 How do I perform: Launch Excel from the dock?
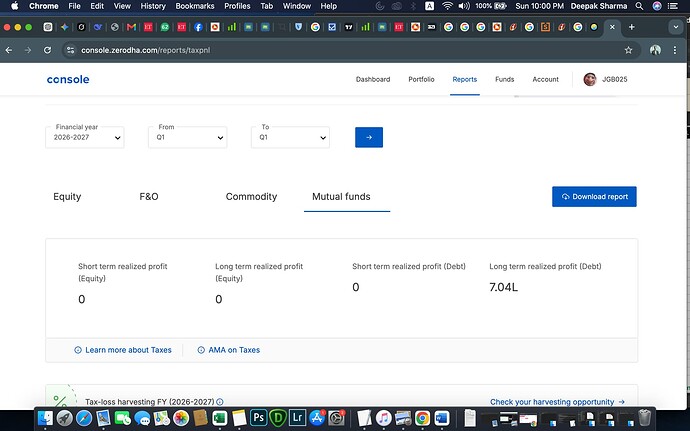point(220,418)
